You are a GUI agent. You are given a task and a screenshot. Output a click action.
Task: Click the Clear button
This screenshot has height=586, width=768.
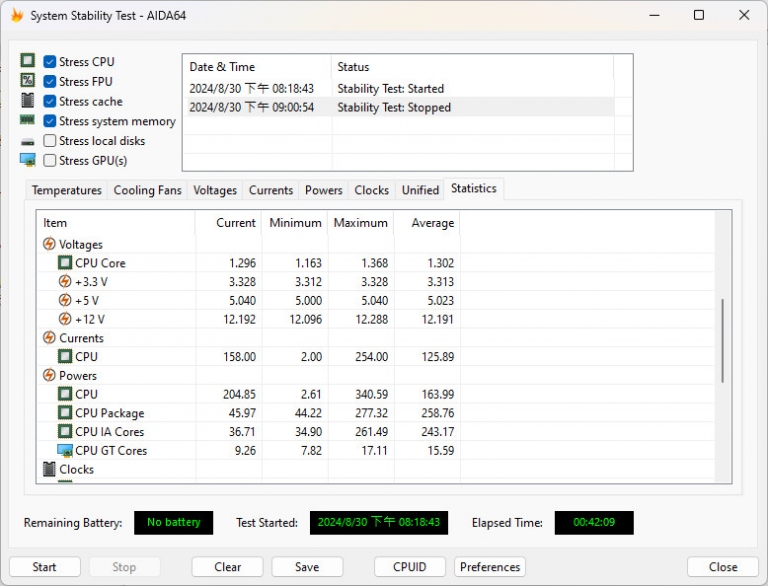pos(227,567)
